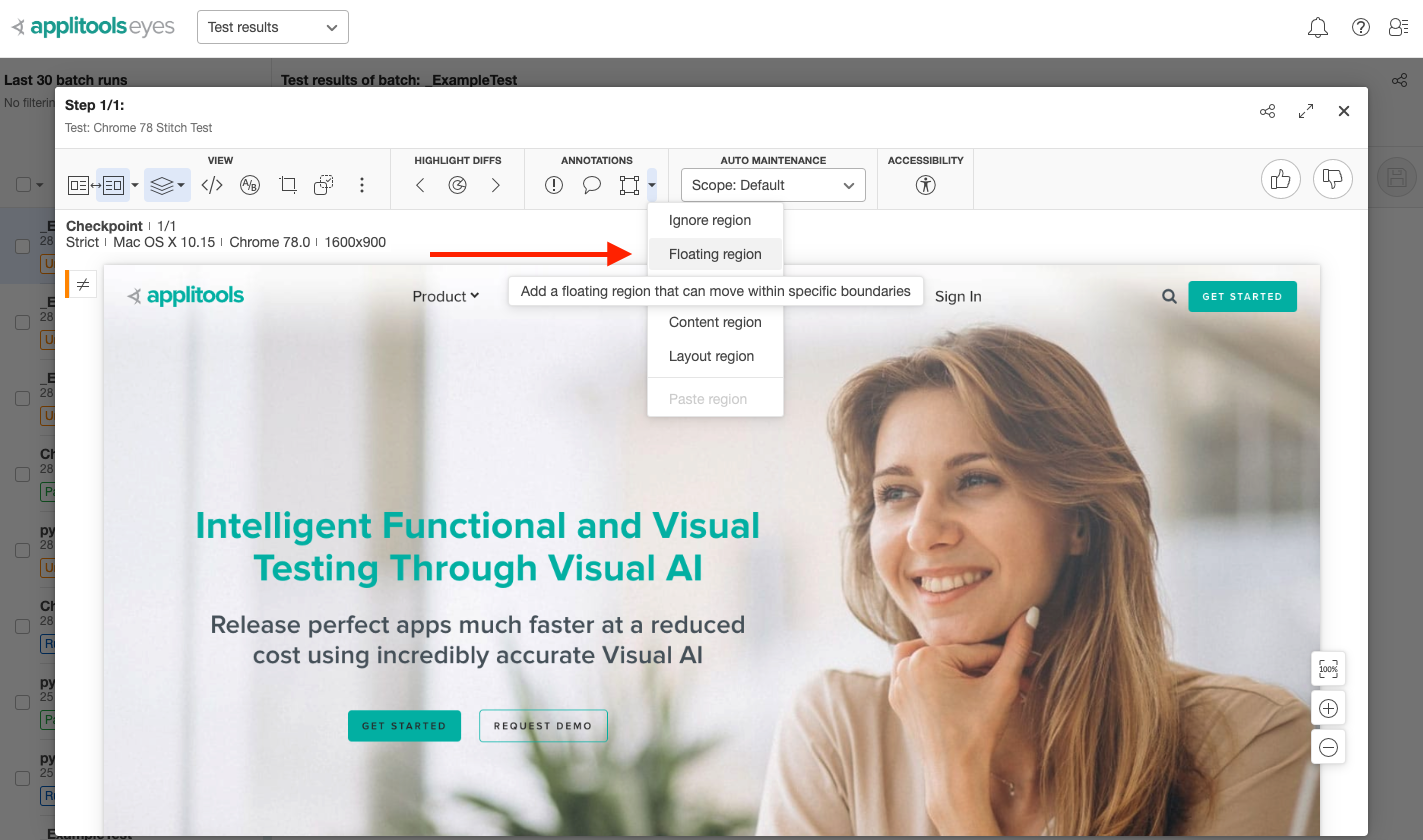Click Sign In in the screenshot

point(958,296)
